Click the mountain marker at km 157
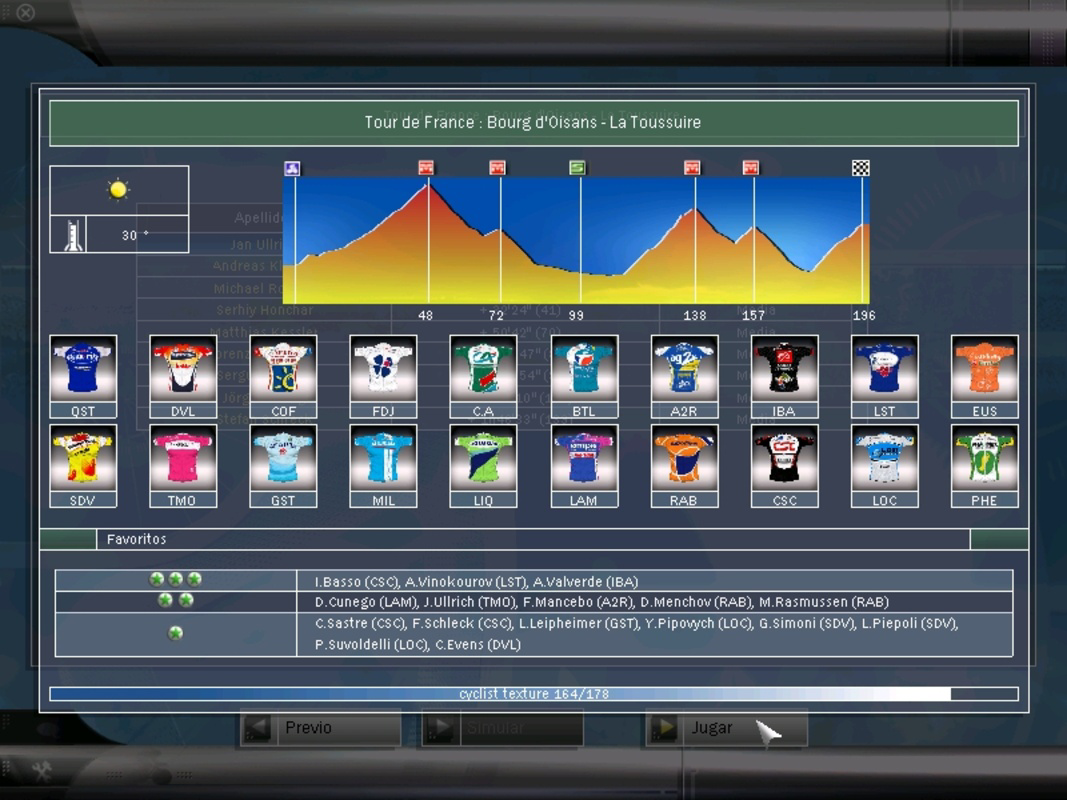Screen dimensions: 1067x800 751,167
